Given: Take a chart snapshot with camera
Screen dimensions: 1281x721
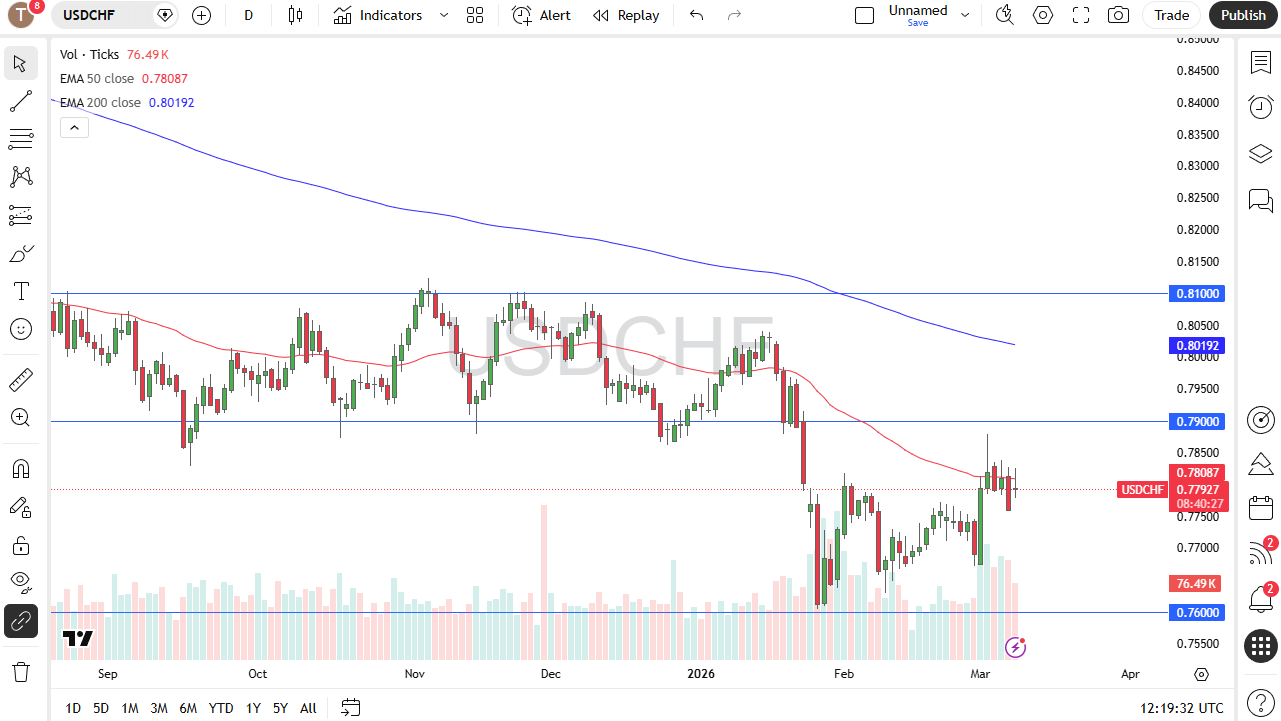Looking at the screenshot, I should click(x=1119, y=15).
